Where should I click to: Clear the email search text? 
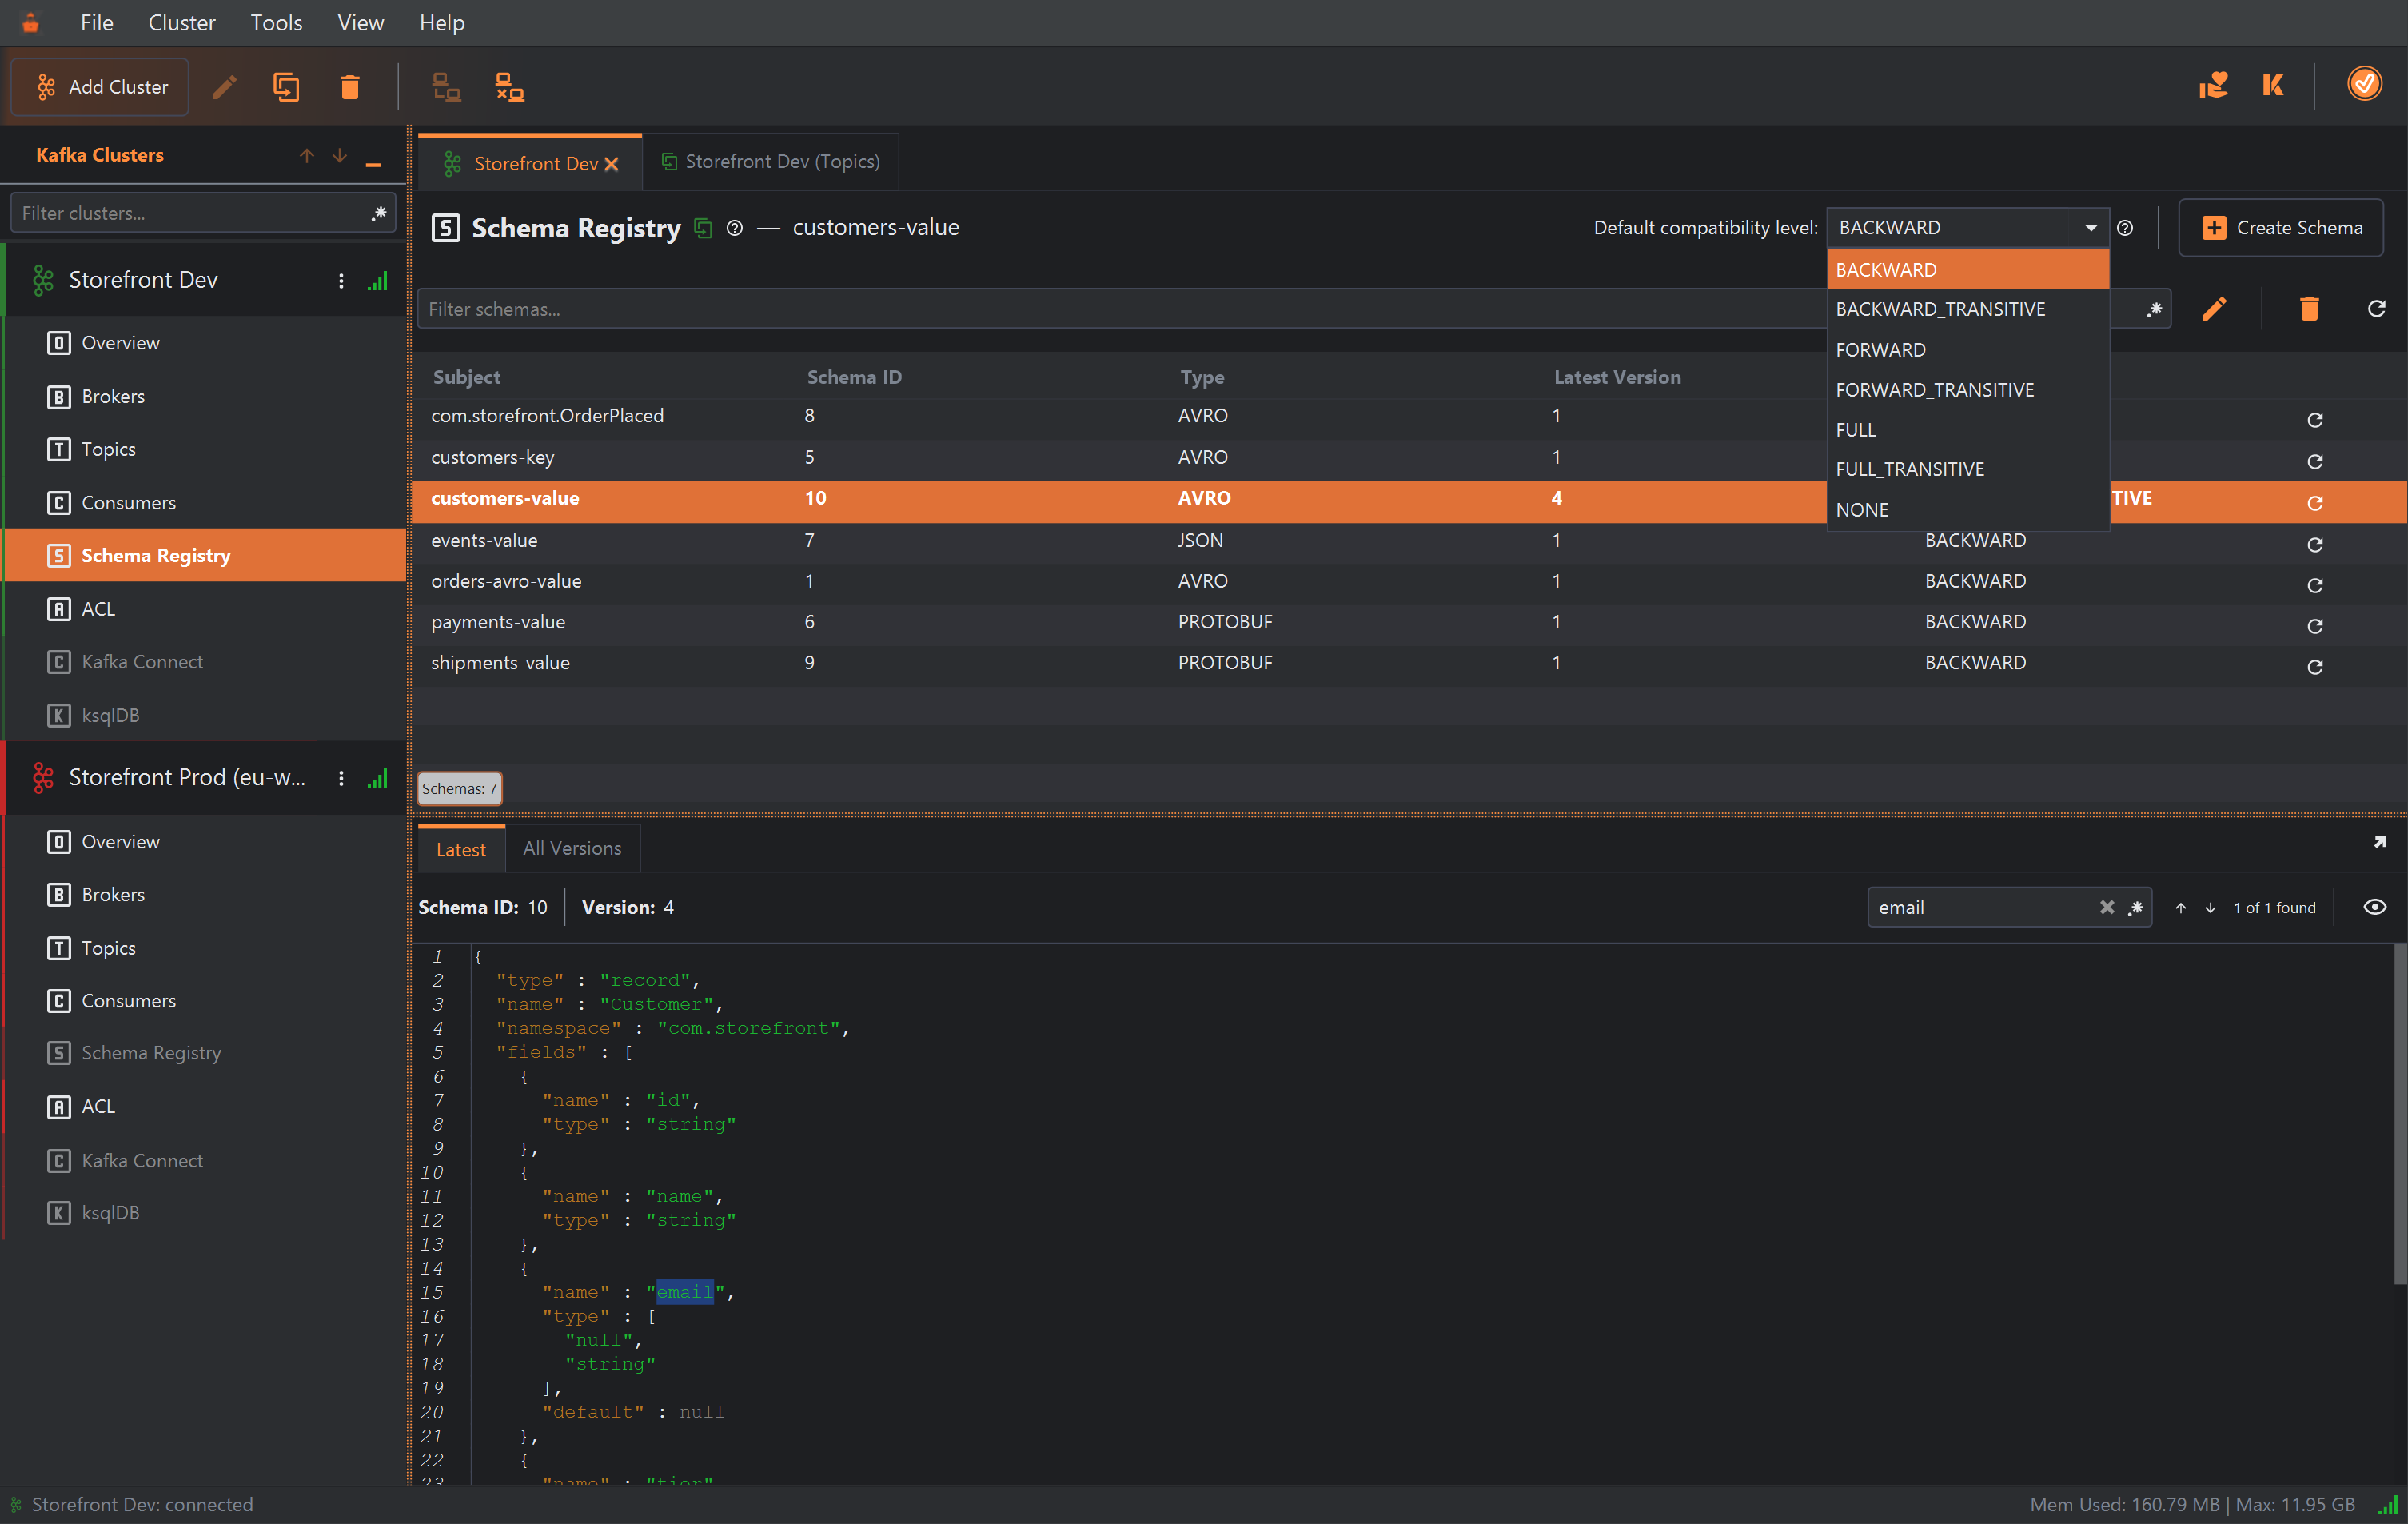pos(2107,907)
